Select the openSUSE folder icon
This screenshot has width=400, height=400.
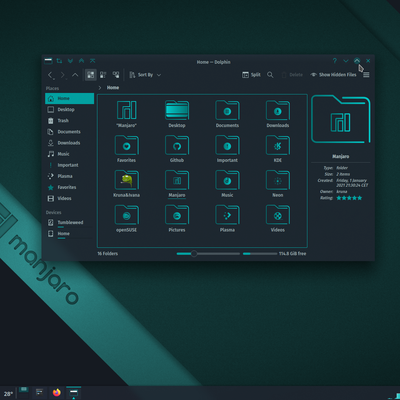coord(126,215)
